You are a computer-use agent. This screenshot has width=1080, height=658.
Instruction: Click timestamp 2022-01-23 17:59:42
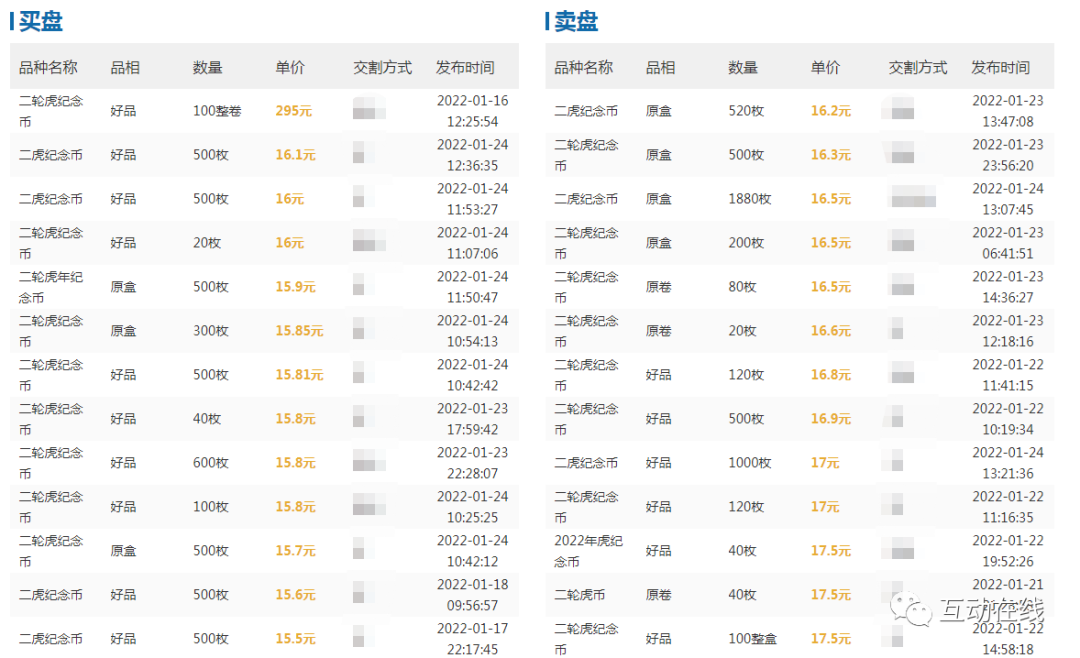pyautogui.click(x=472, y=419)
